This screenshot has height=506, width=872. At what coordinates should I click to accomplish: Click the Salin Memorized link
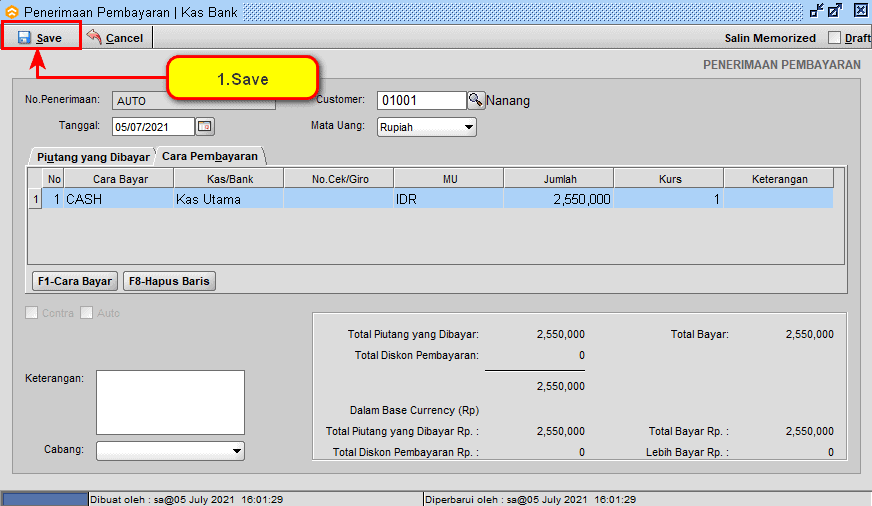(770, 38)
